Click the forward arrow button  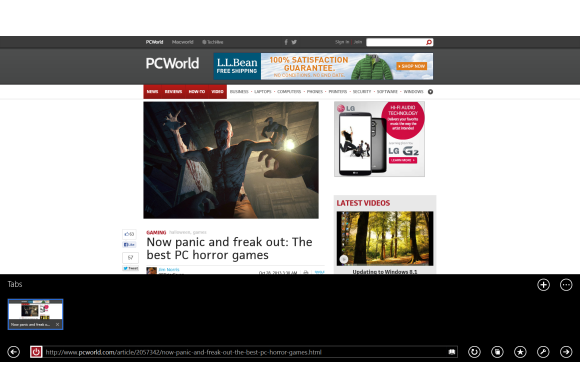[566, 352]
